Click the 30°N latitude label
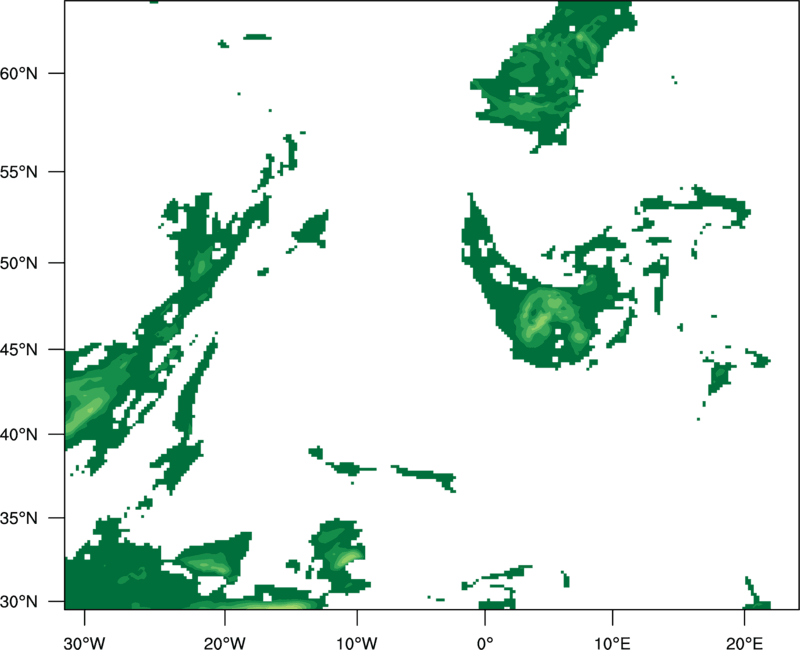Image resolution: width=800 pixels, height=650 pixels. [x=19, y=602]
